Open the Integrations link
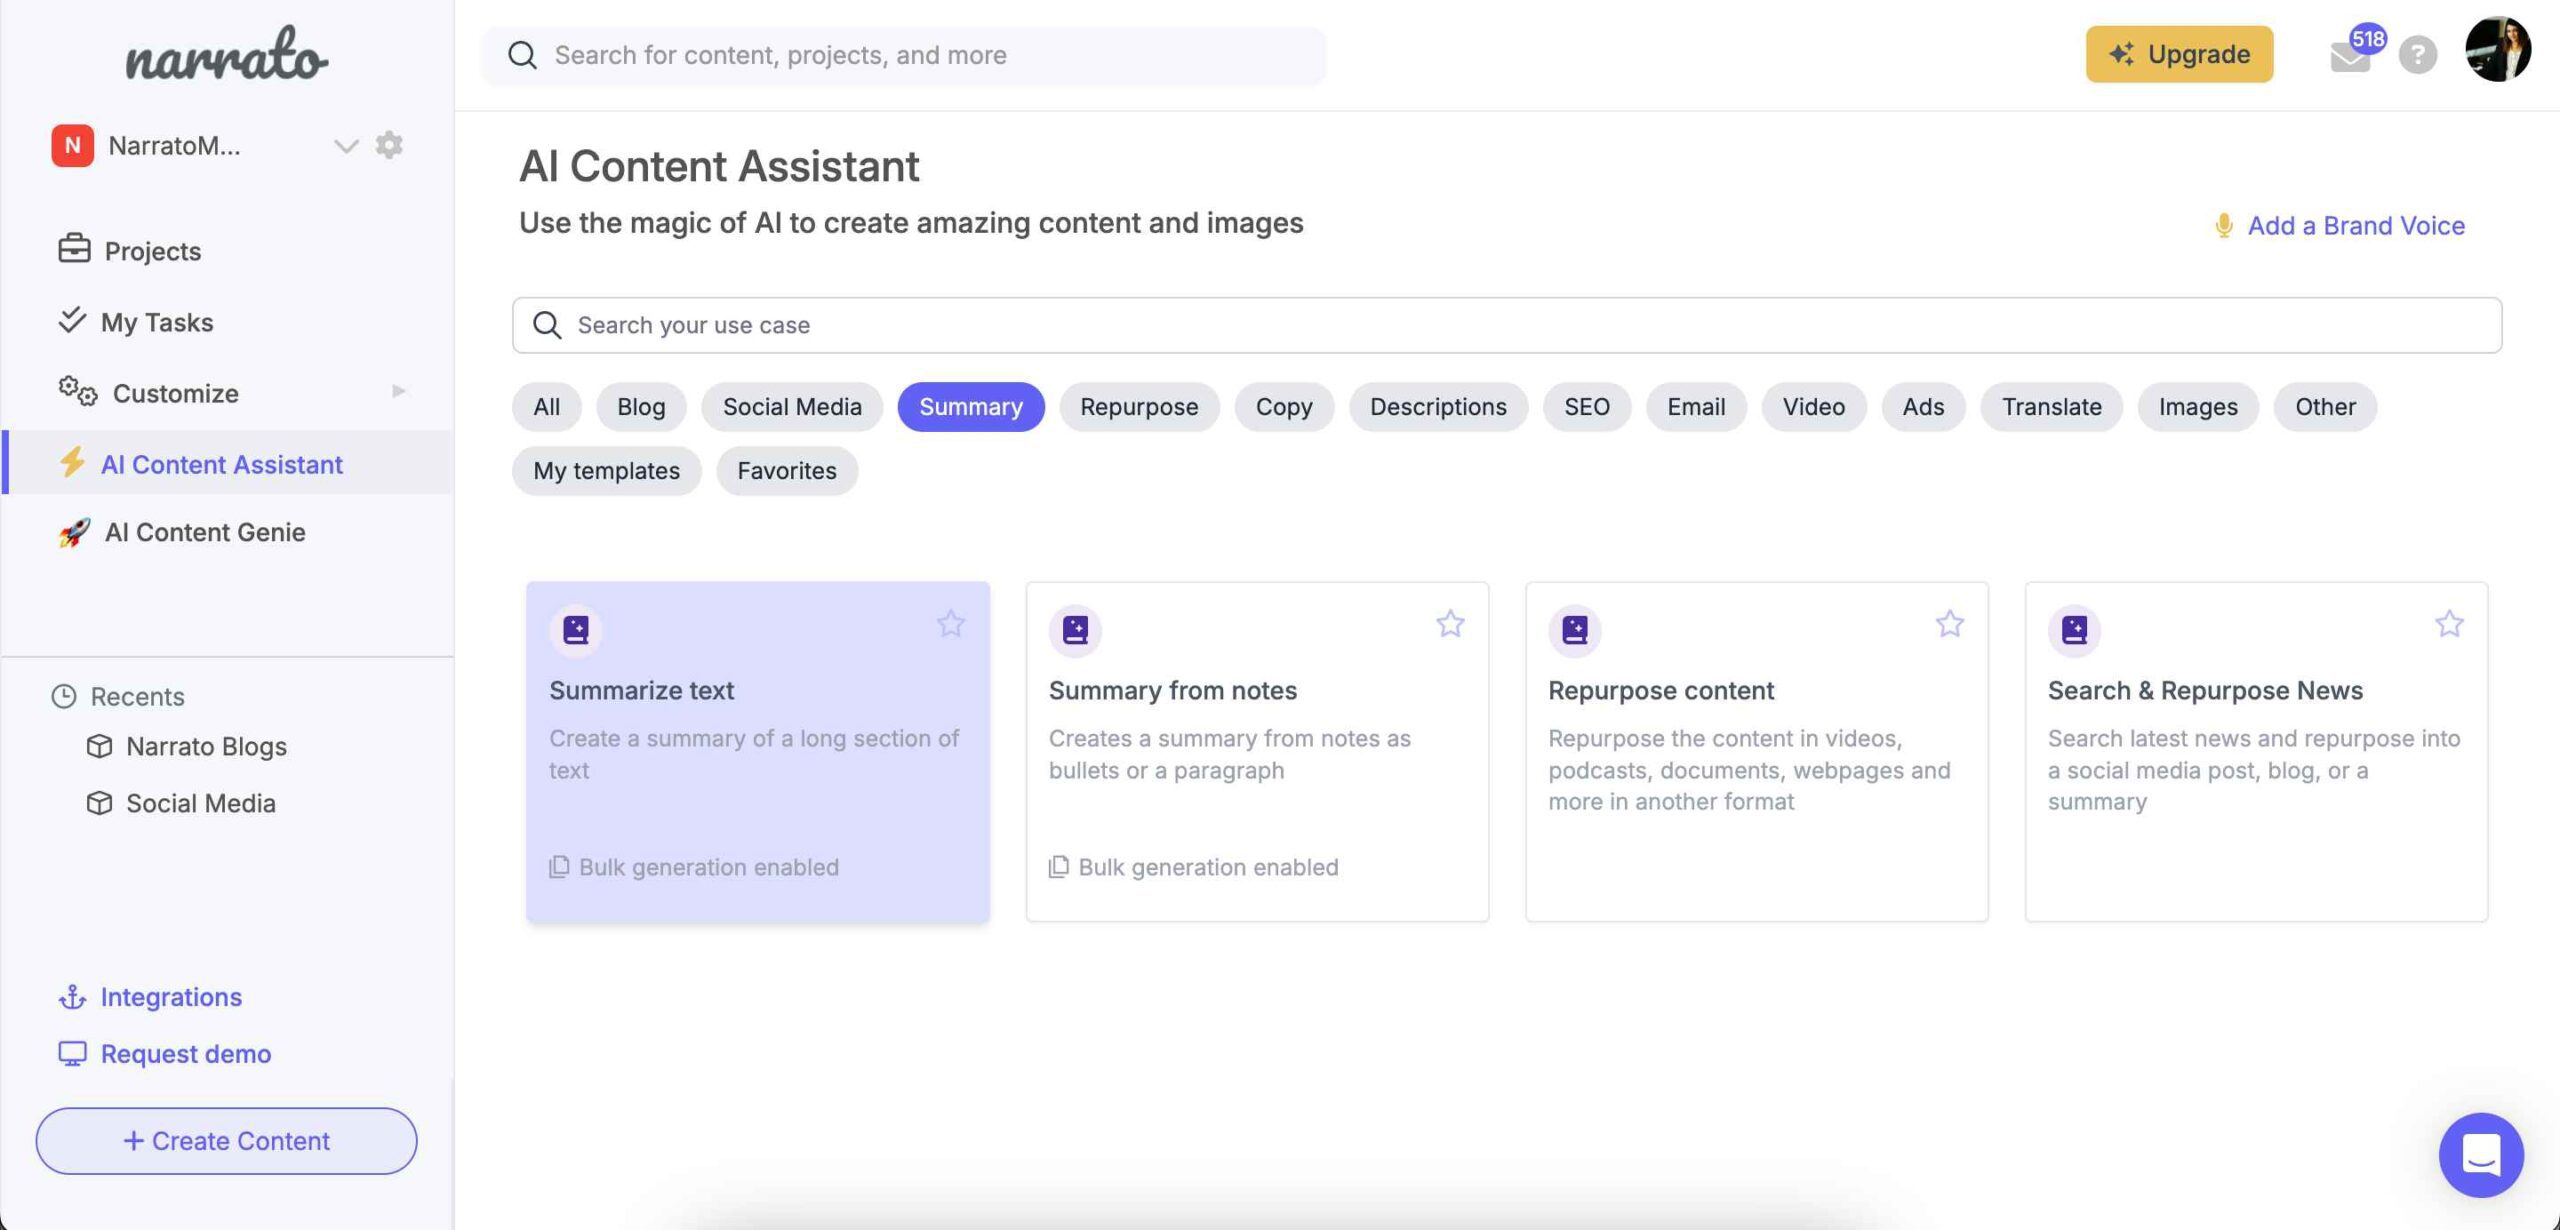The height and width of the screenshot is (1230, 2560). (x=171, y=997)
